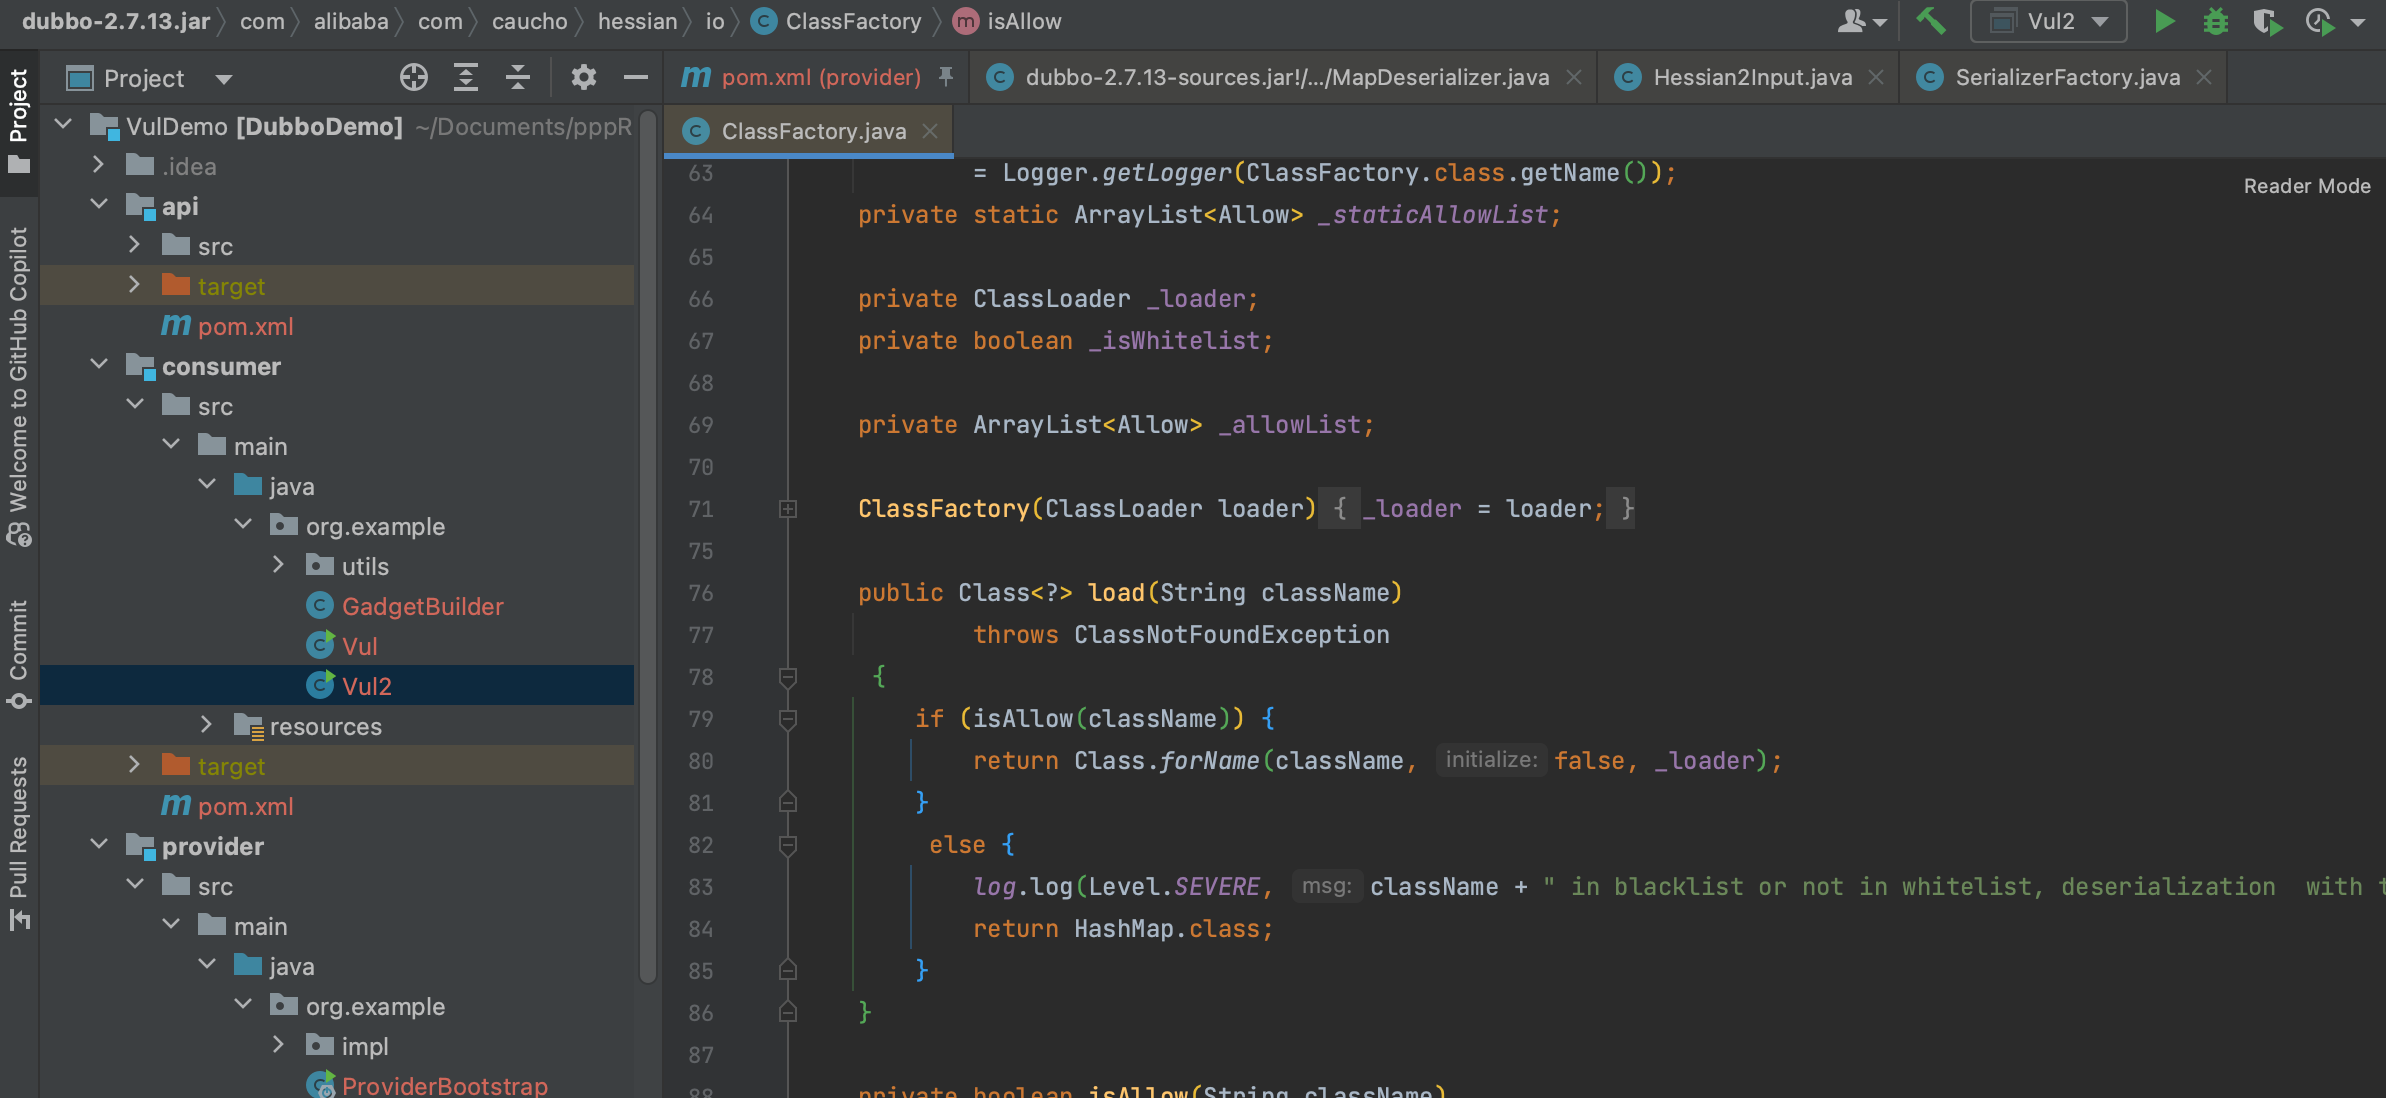This screenshot has width=2386, height=1098.
Task: Open the more run actions arrow
Action: click(2359, 22)
